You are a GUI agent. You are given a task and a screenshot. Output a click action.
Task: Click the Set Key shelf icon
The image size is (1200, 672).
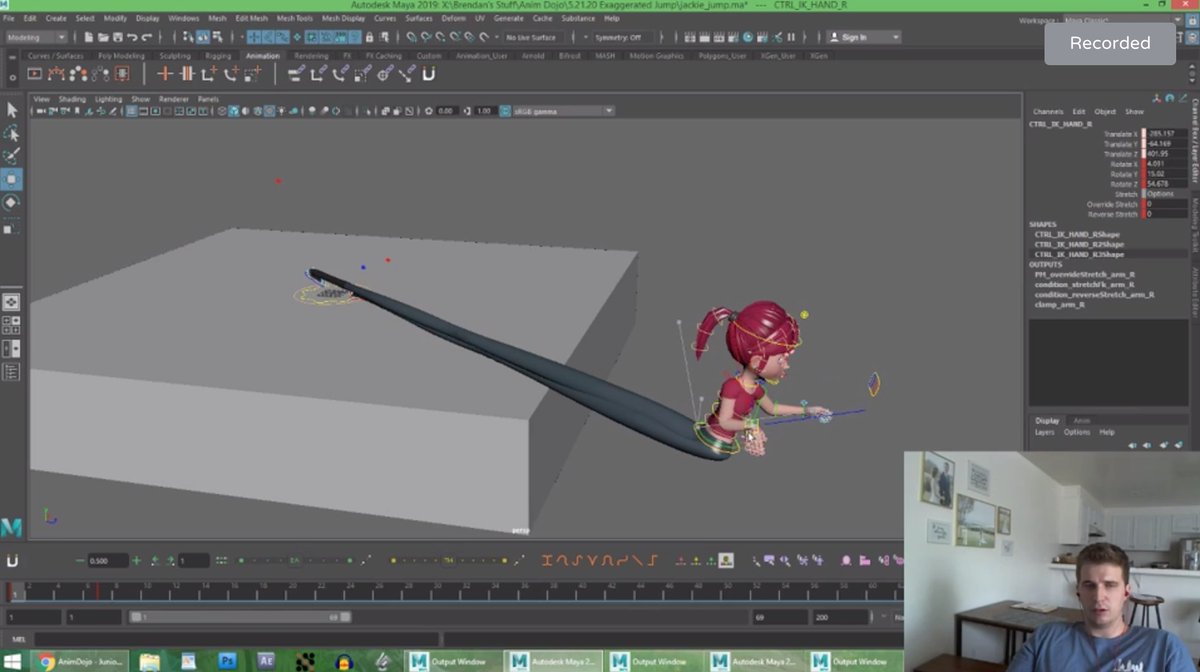(x=166, y=73)
